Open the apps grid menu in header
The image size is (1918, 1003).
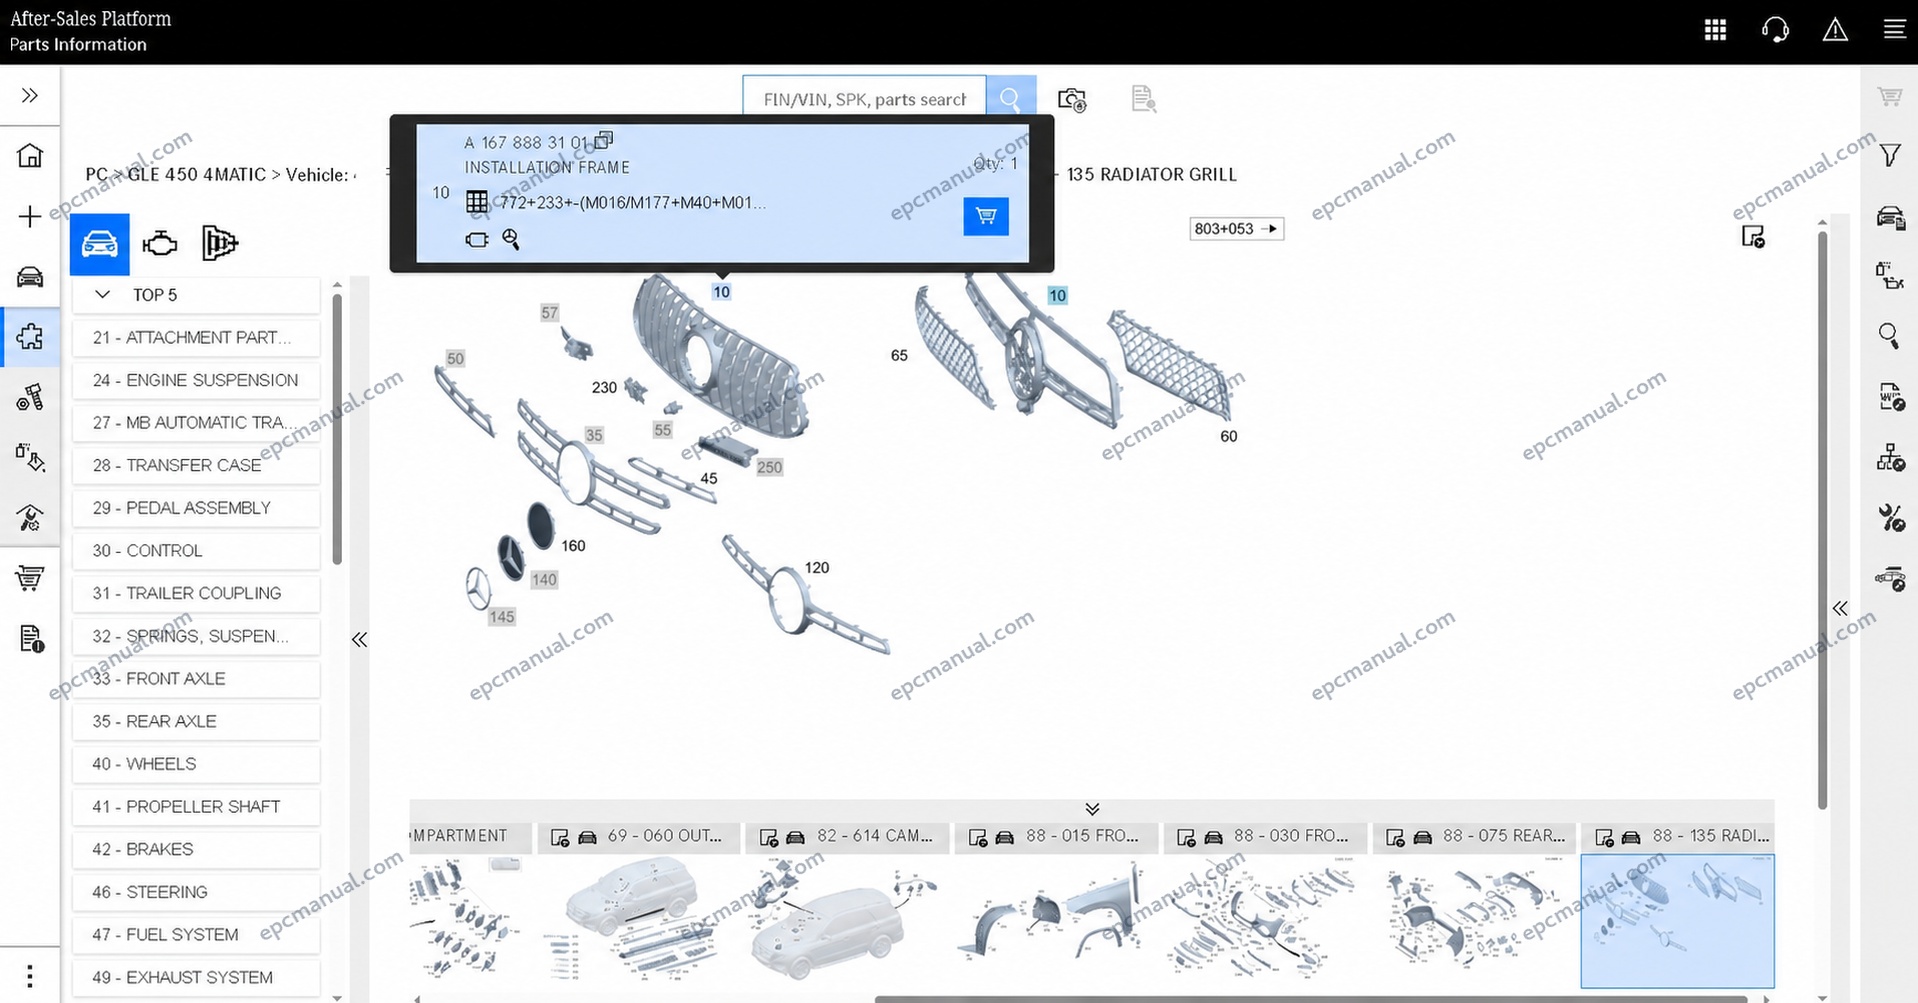(x=1715, y=30)
